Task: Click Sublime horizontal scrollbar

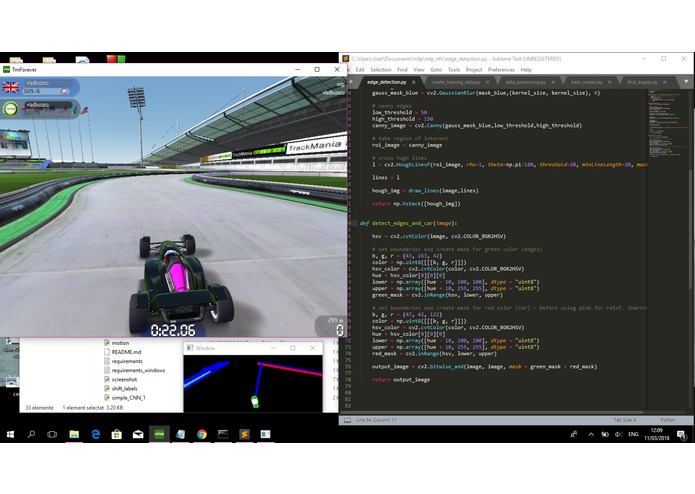Action: click(x=494, y=413)
